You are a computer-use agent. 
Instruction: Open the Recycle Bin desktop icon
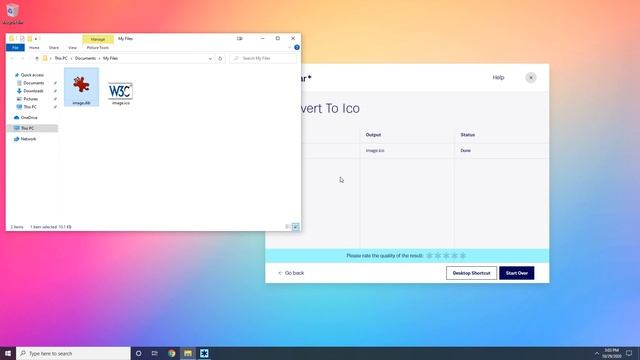[x=12, y=13]
